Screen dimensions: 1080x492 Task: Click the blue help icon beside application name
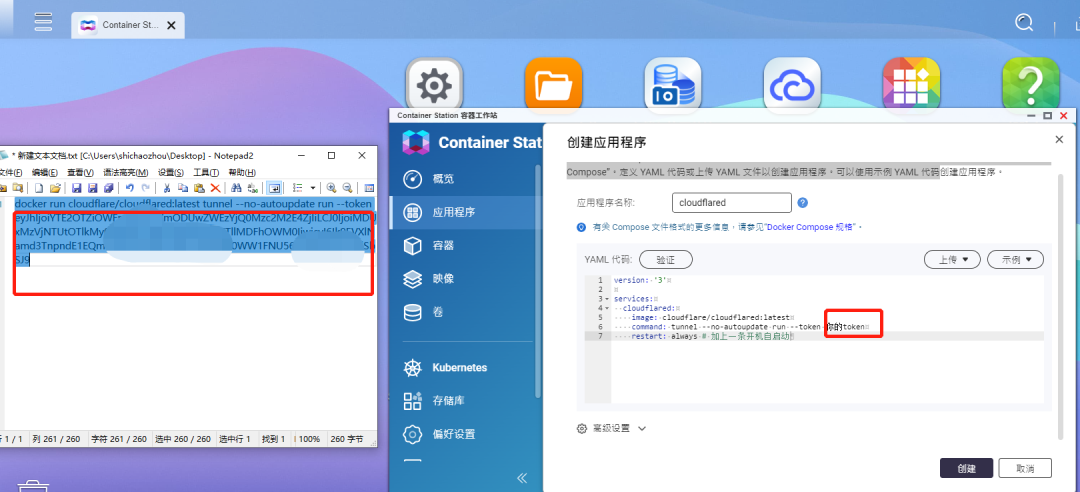click(x=802, y=202)
